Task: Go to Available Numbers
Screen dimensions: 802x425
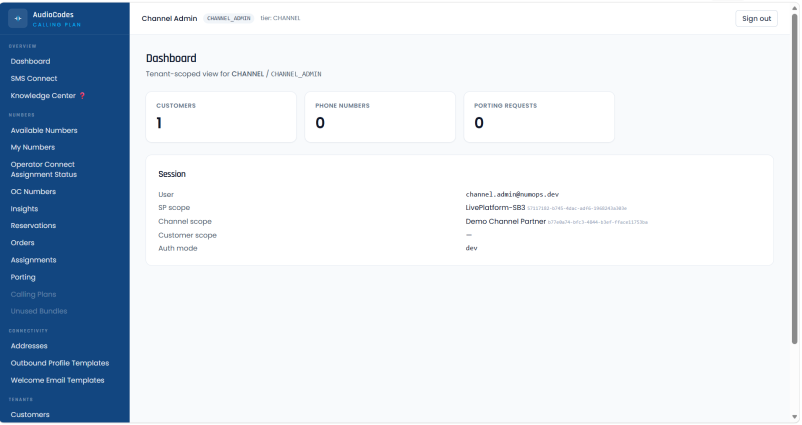Action: (x=44, y=130)
